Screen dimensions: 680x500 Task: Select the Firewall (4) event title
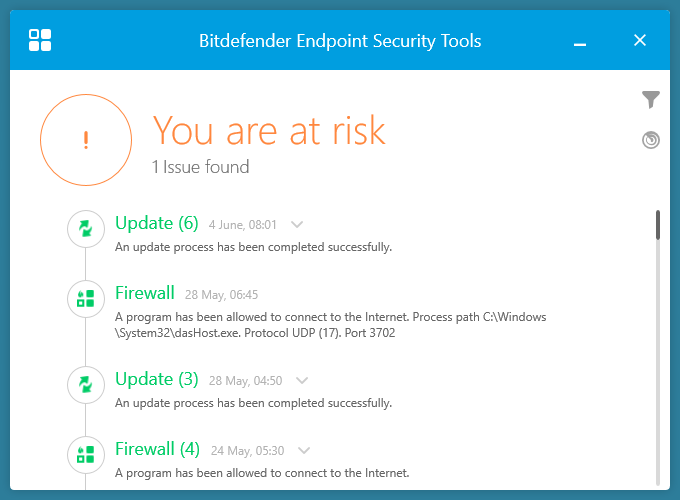(157, 449)
